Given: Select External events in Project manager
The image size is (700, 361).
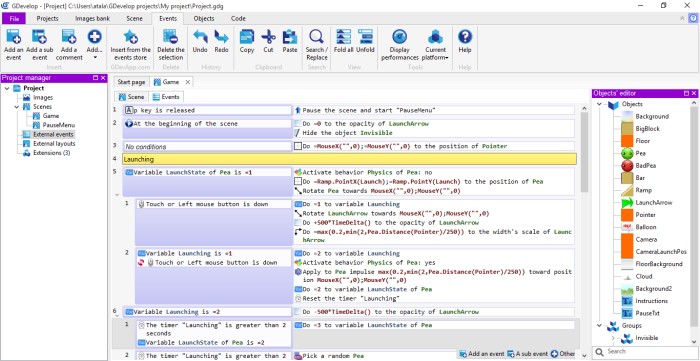Looking at the screenshot, I should click(x=53, y=134).
